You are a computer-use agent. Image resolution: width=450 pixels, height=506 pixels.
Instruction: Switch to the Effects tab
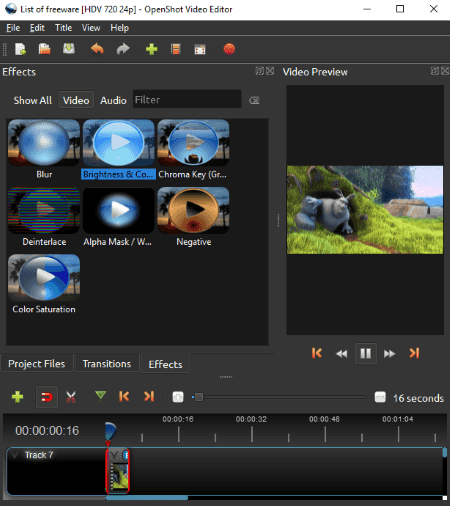[165, 364]
